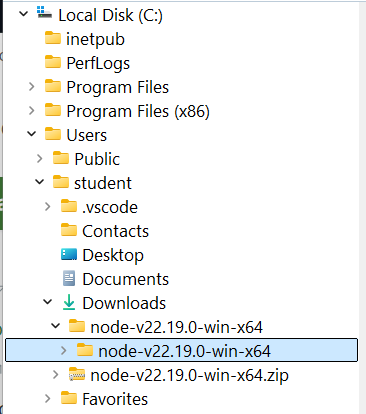Click the Documents page icon
This screenshot has height=414, width=366.
click(x=69, y=278)
